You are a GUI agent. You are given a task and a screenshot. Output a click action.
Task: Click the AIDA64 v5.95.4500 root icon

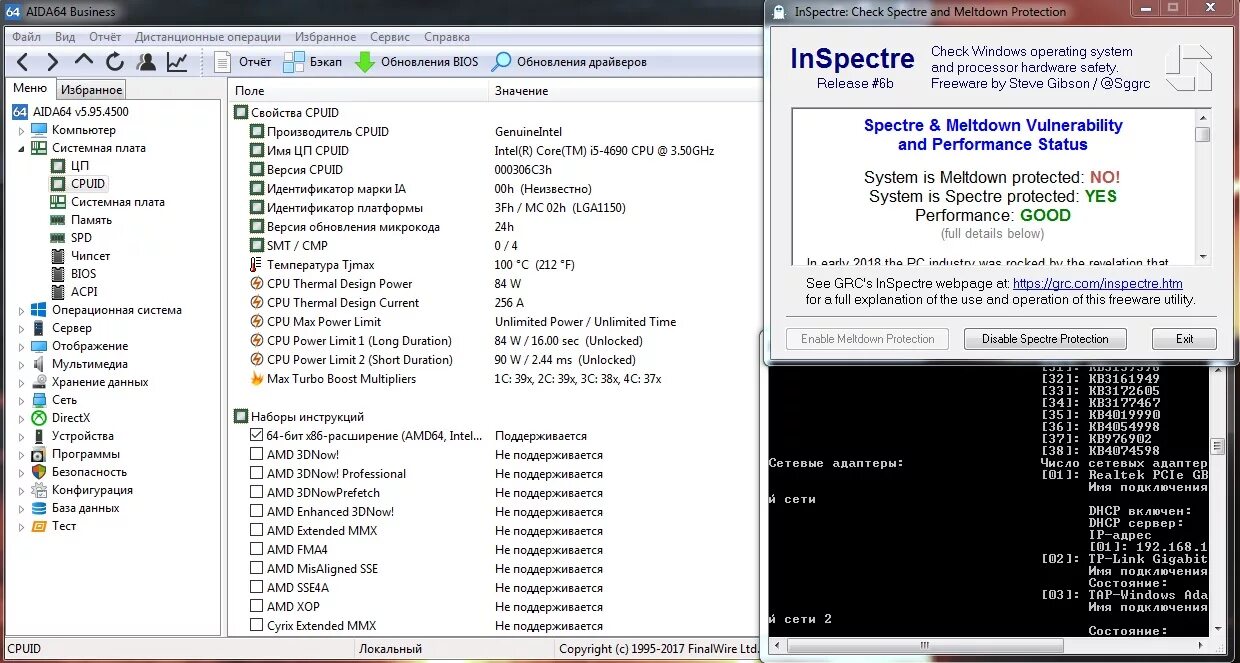tap(20, 112)
